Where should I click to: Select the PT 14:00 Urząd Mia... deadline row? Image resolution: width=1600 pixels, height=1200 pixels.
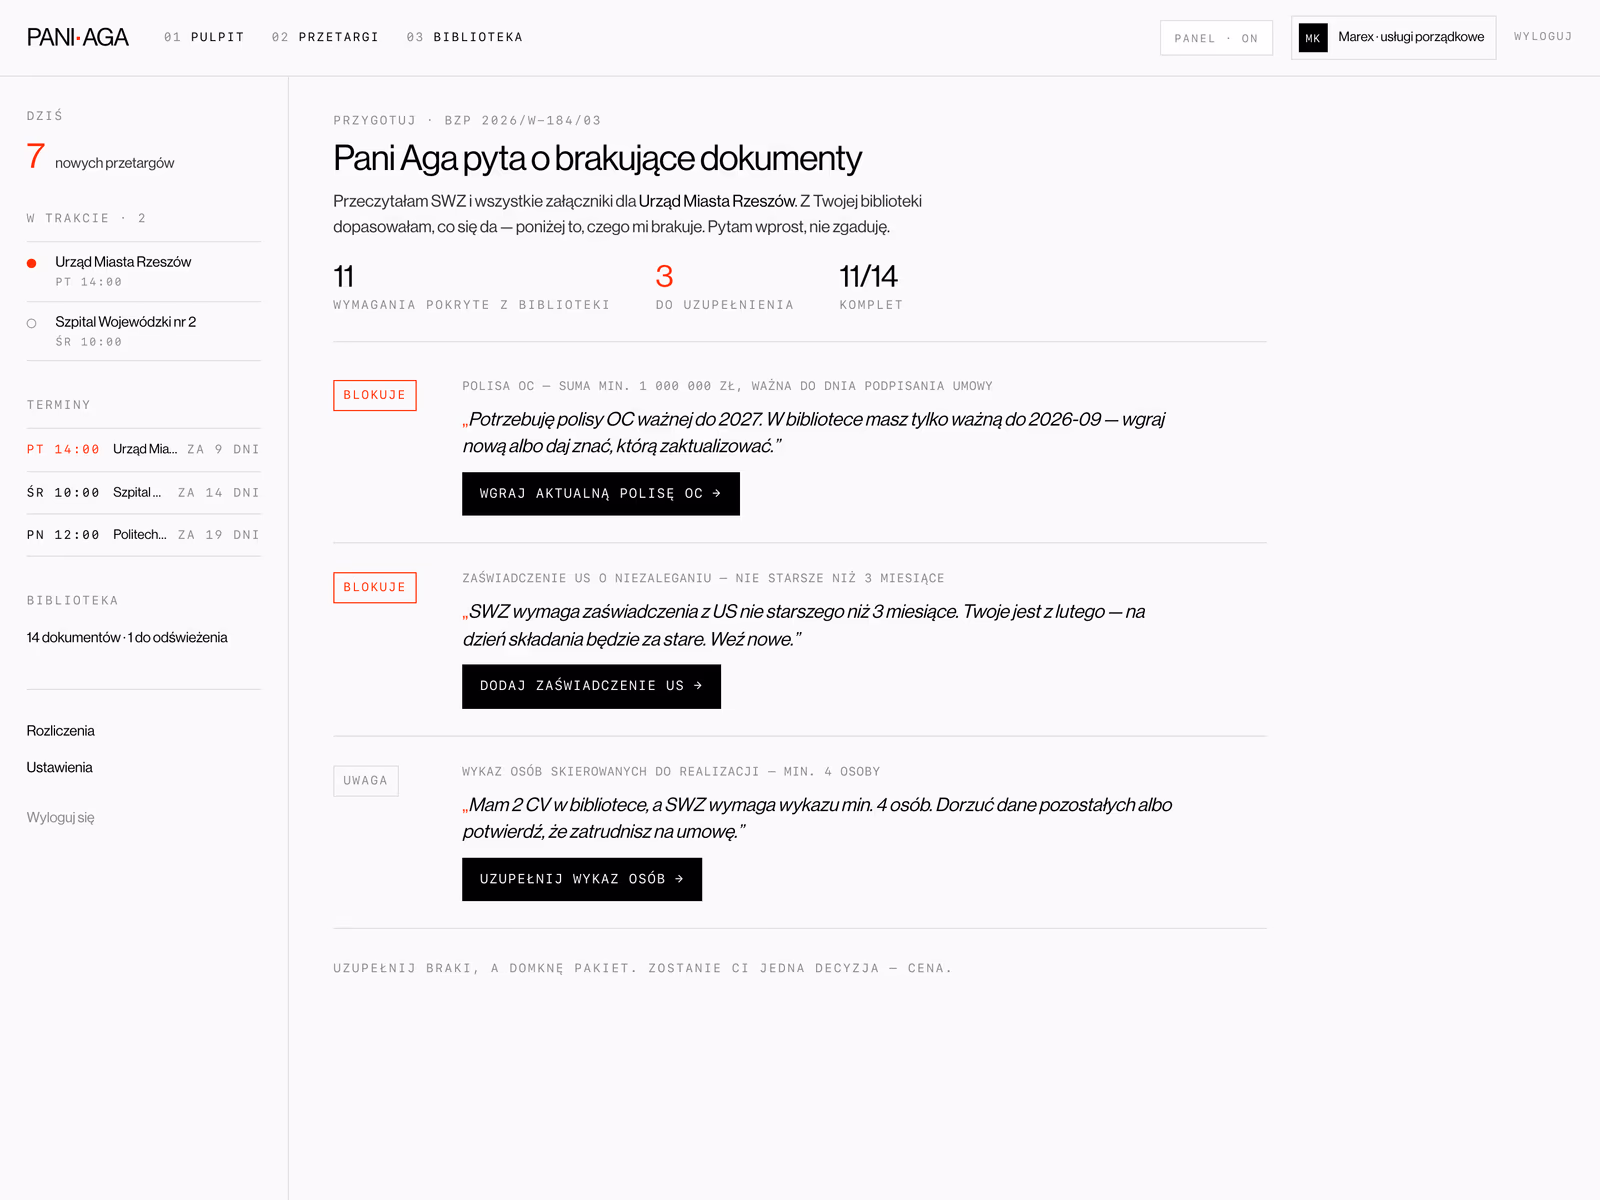tap(143, 449)
